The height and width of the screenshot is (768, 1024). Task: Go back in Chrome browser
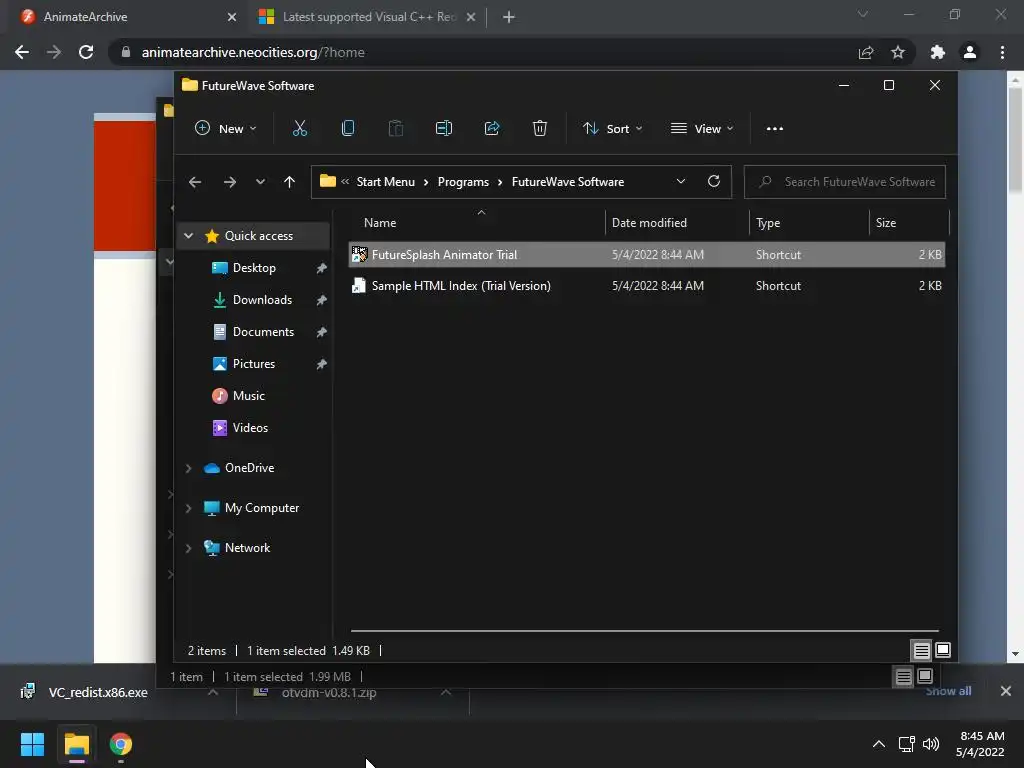pyautogui.click(x=22, y=52)
